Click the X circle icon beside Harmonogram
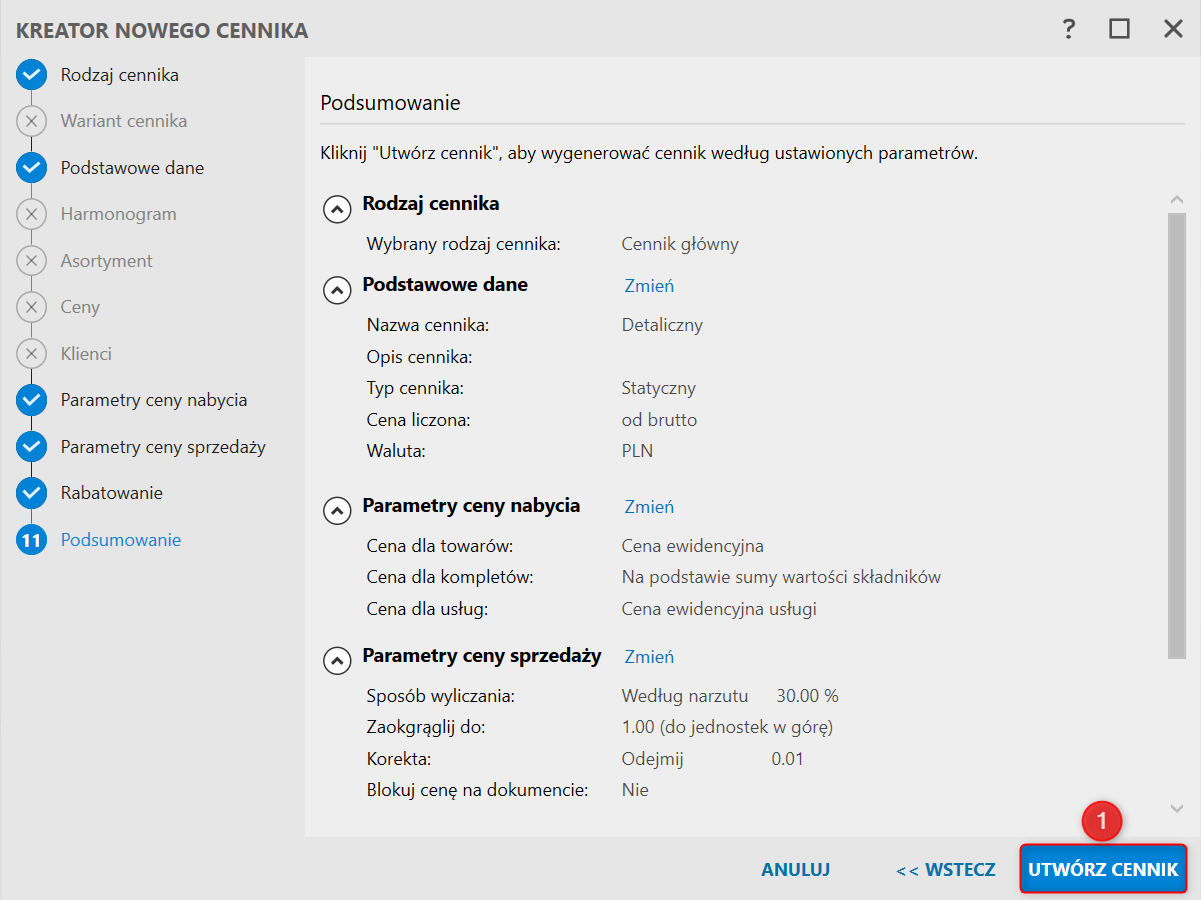The width and height of the screenshot is (1201, 900). (x=32, y=214)
